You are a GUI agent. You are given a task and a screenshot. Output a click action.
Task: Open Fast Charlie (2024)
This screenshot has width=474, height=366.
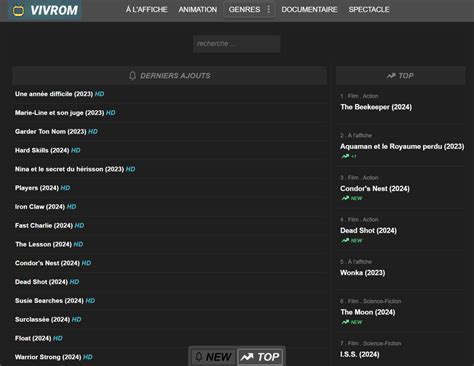44,226
